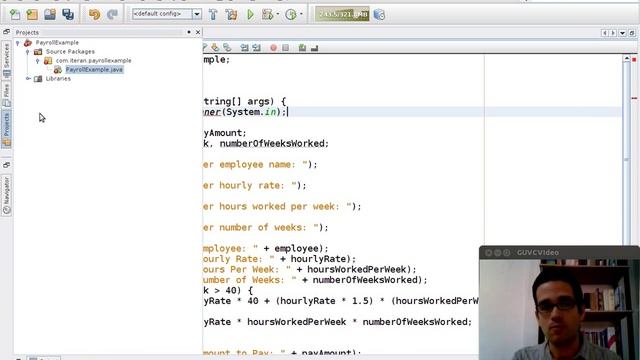Select Libraries in project tree
Viewport: 640px width, 360px height.
pyautogui.click(x=58, y=78)
